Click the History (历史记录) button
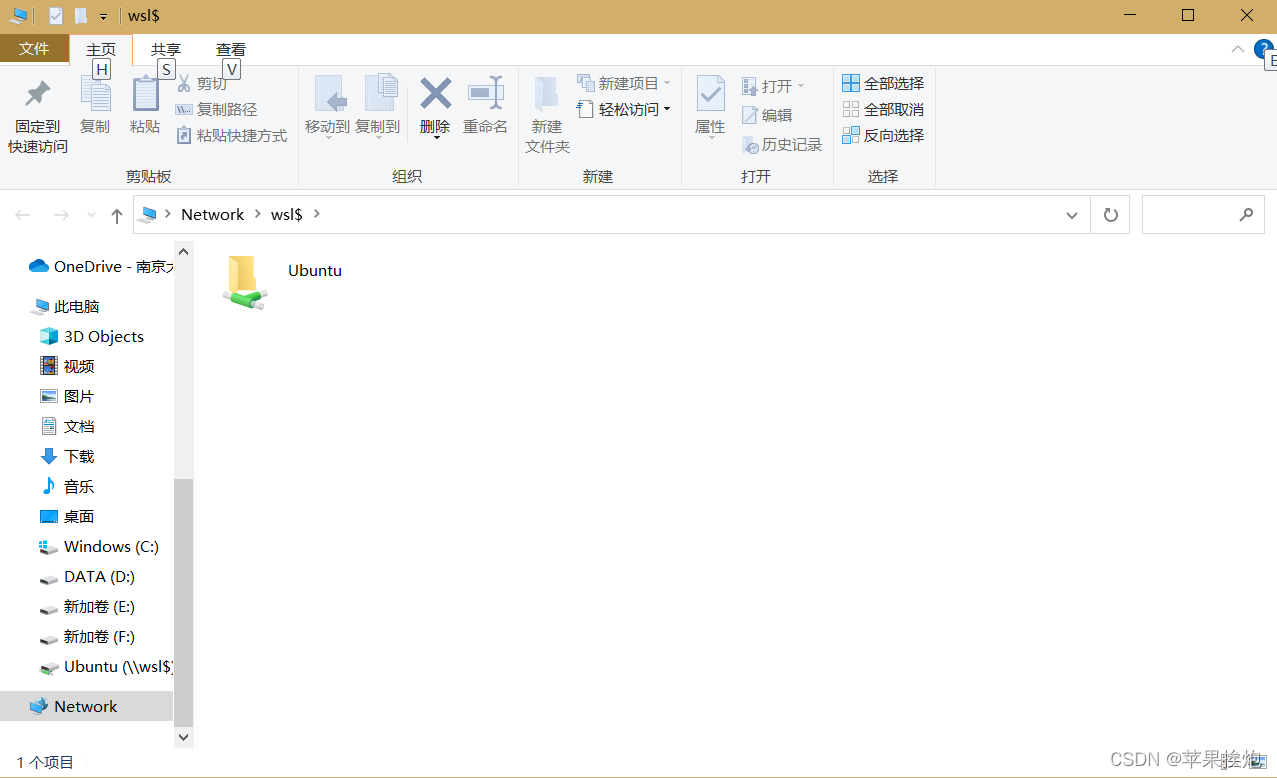The image size is (1277, 778). (x=782, y=145)
